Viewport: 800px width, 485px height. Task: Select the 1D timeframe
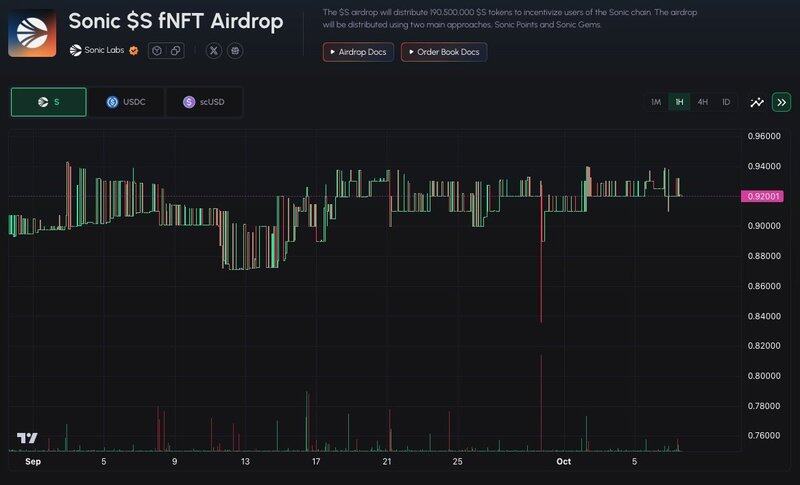point(726,102)
